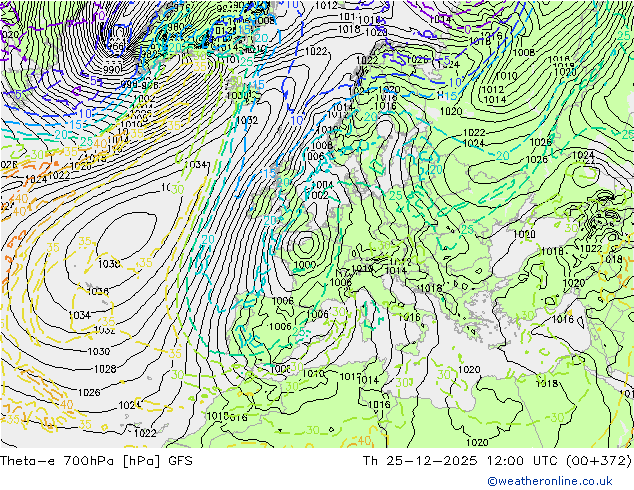Click the "Theta-e 700hPa [hPa] GFS" caption

96,461
